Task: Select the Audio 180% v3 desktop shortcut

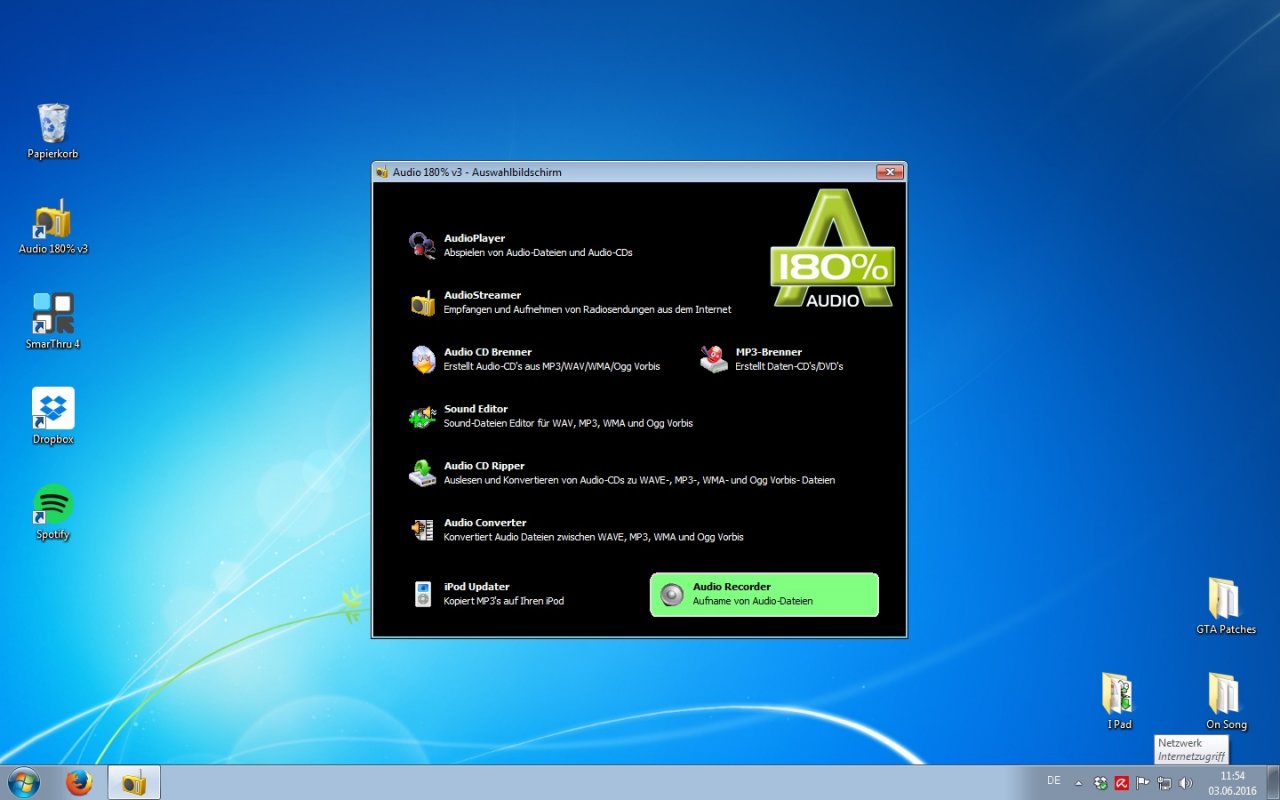Action: click(53, 226)
